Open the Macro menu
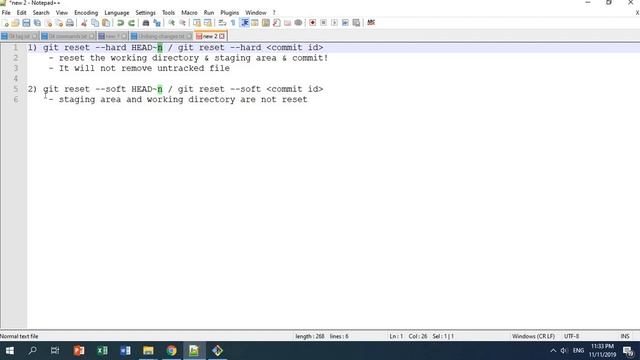Screen dimensions: 640x360 click(189, 13)
